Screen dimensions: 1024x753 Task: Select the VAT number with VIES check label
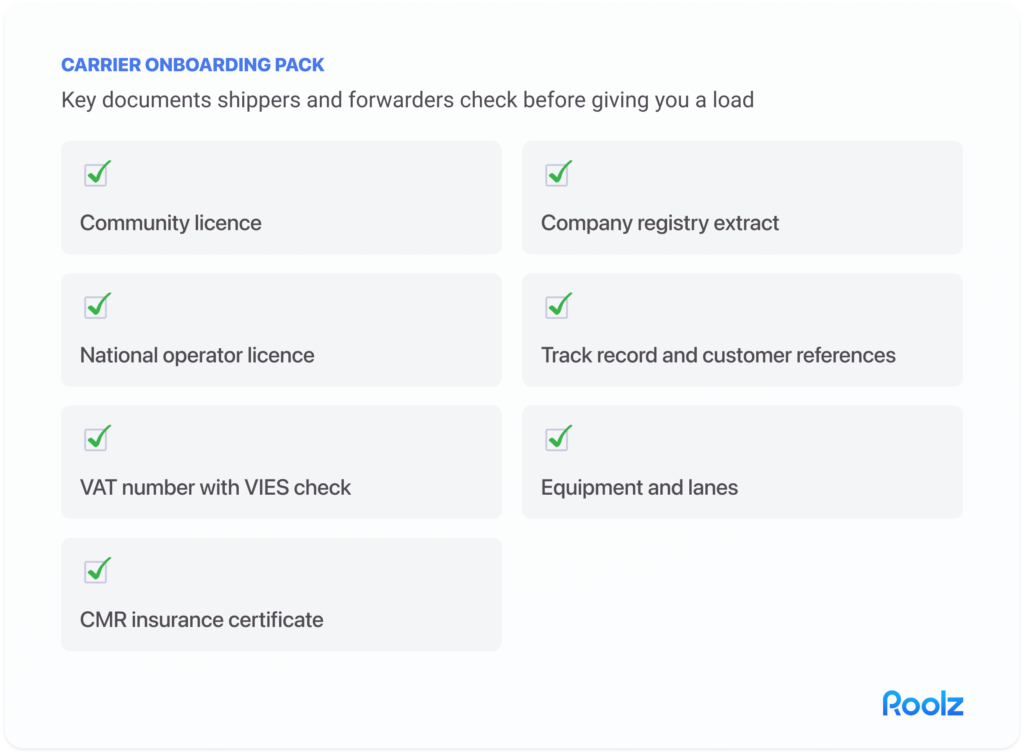[x=216, y=488]
